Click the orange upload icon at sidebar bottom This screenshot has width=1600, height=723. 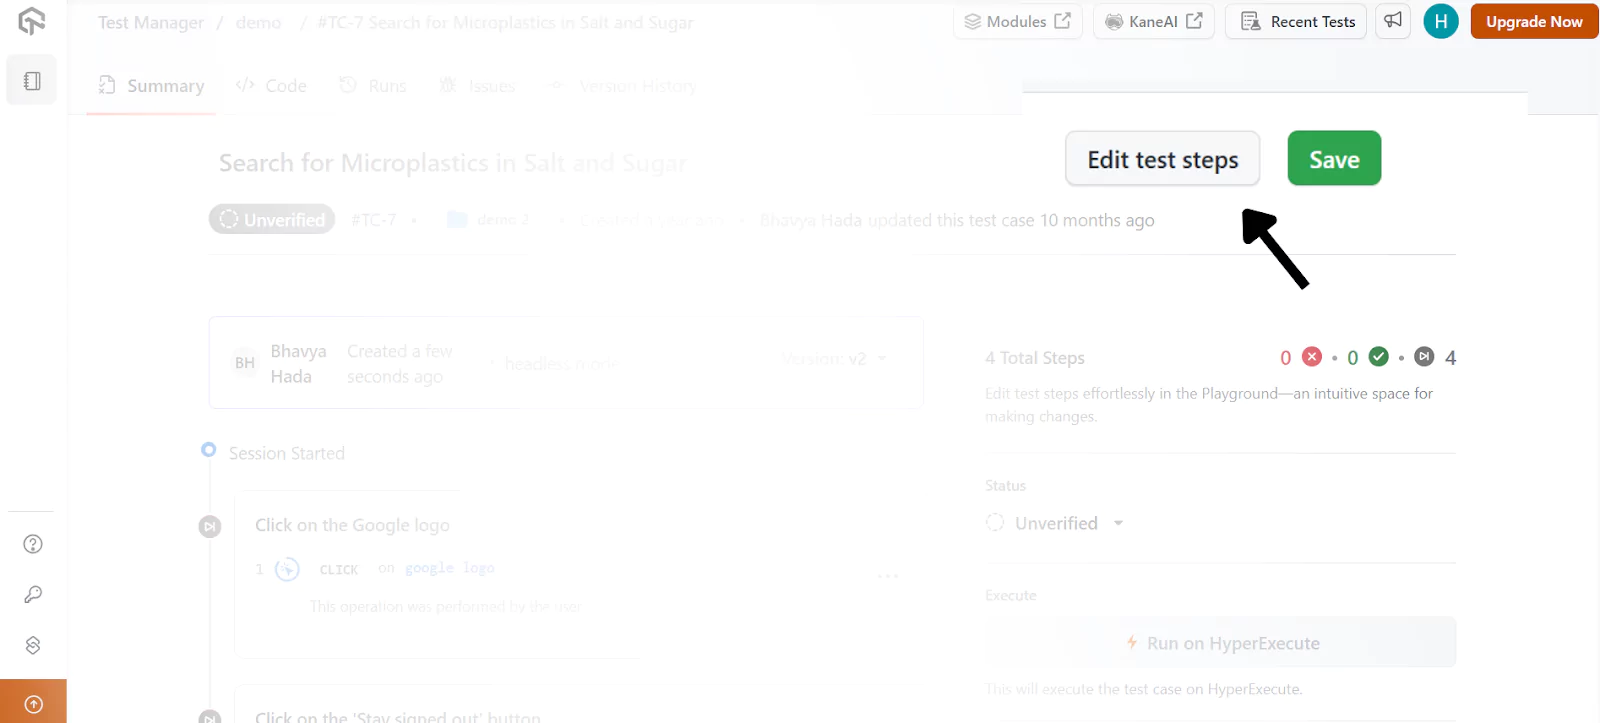pyautogui.click(x=33, y=703)
